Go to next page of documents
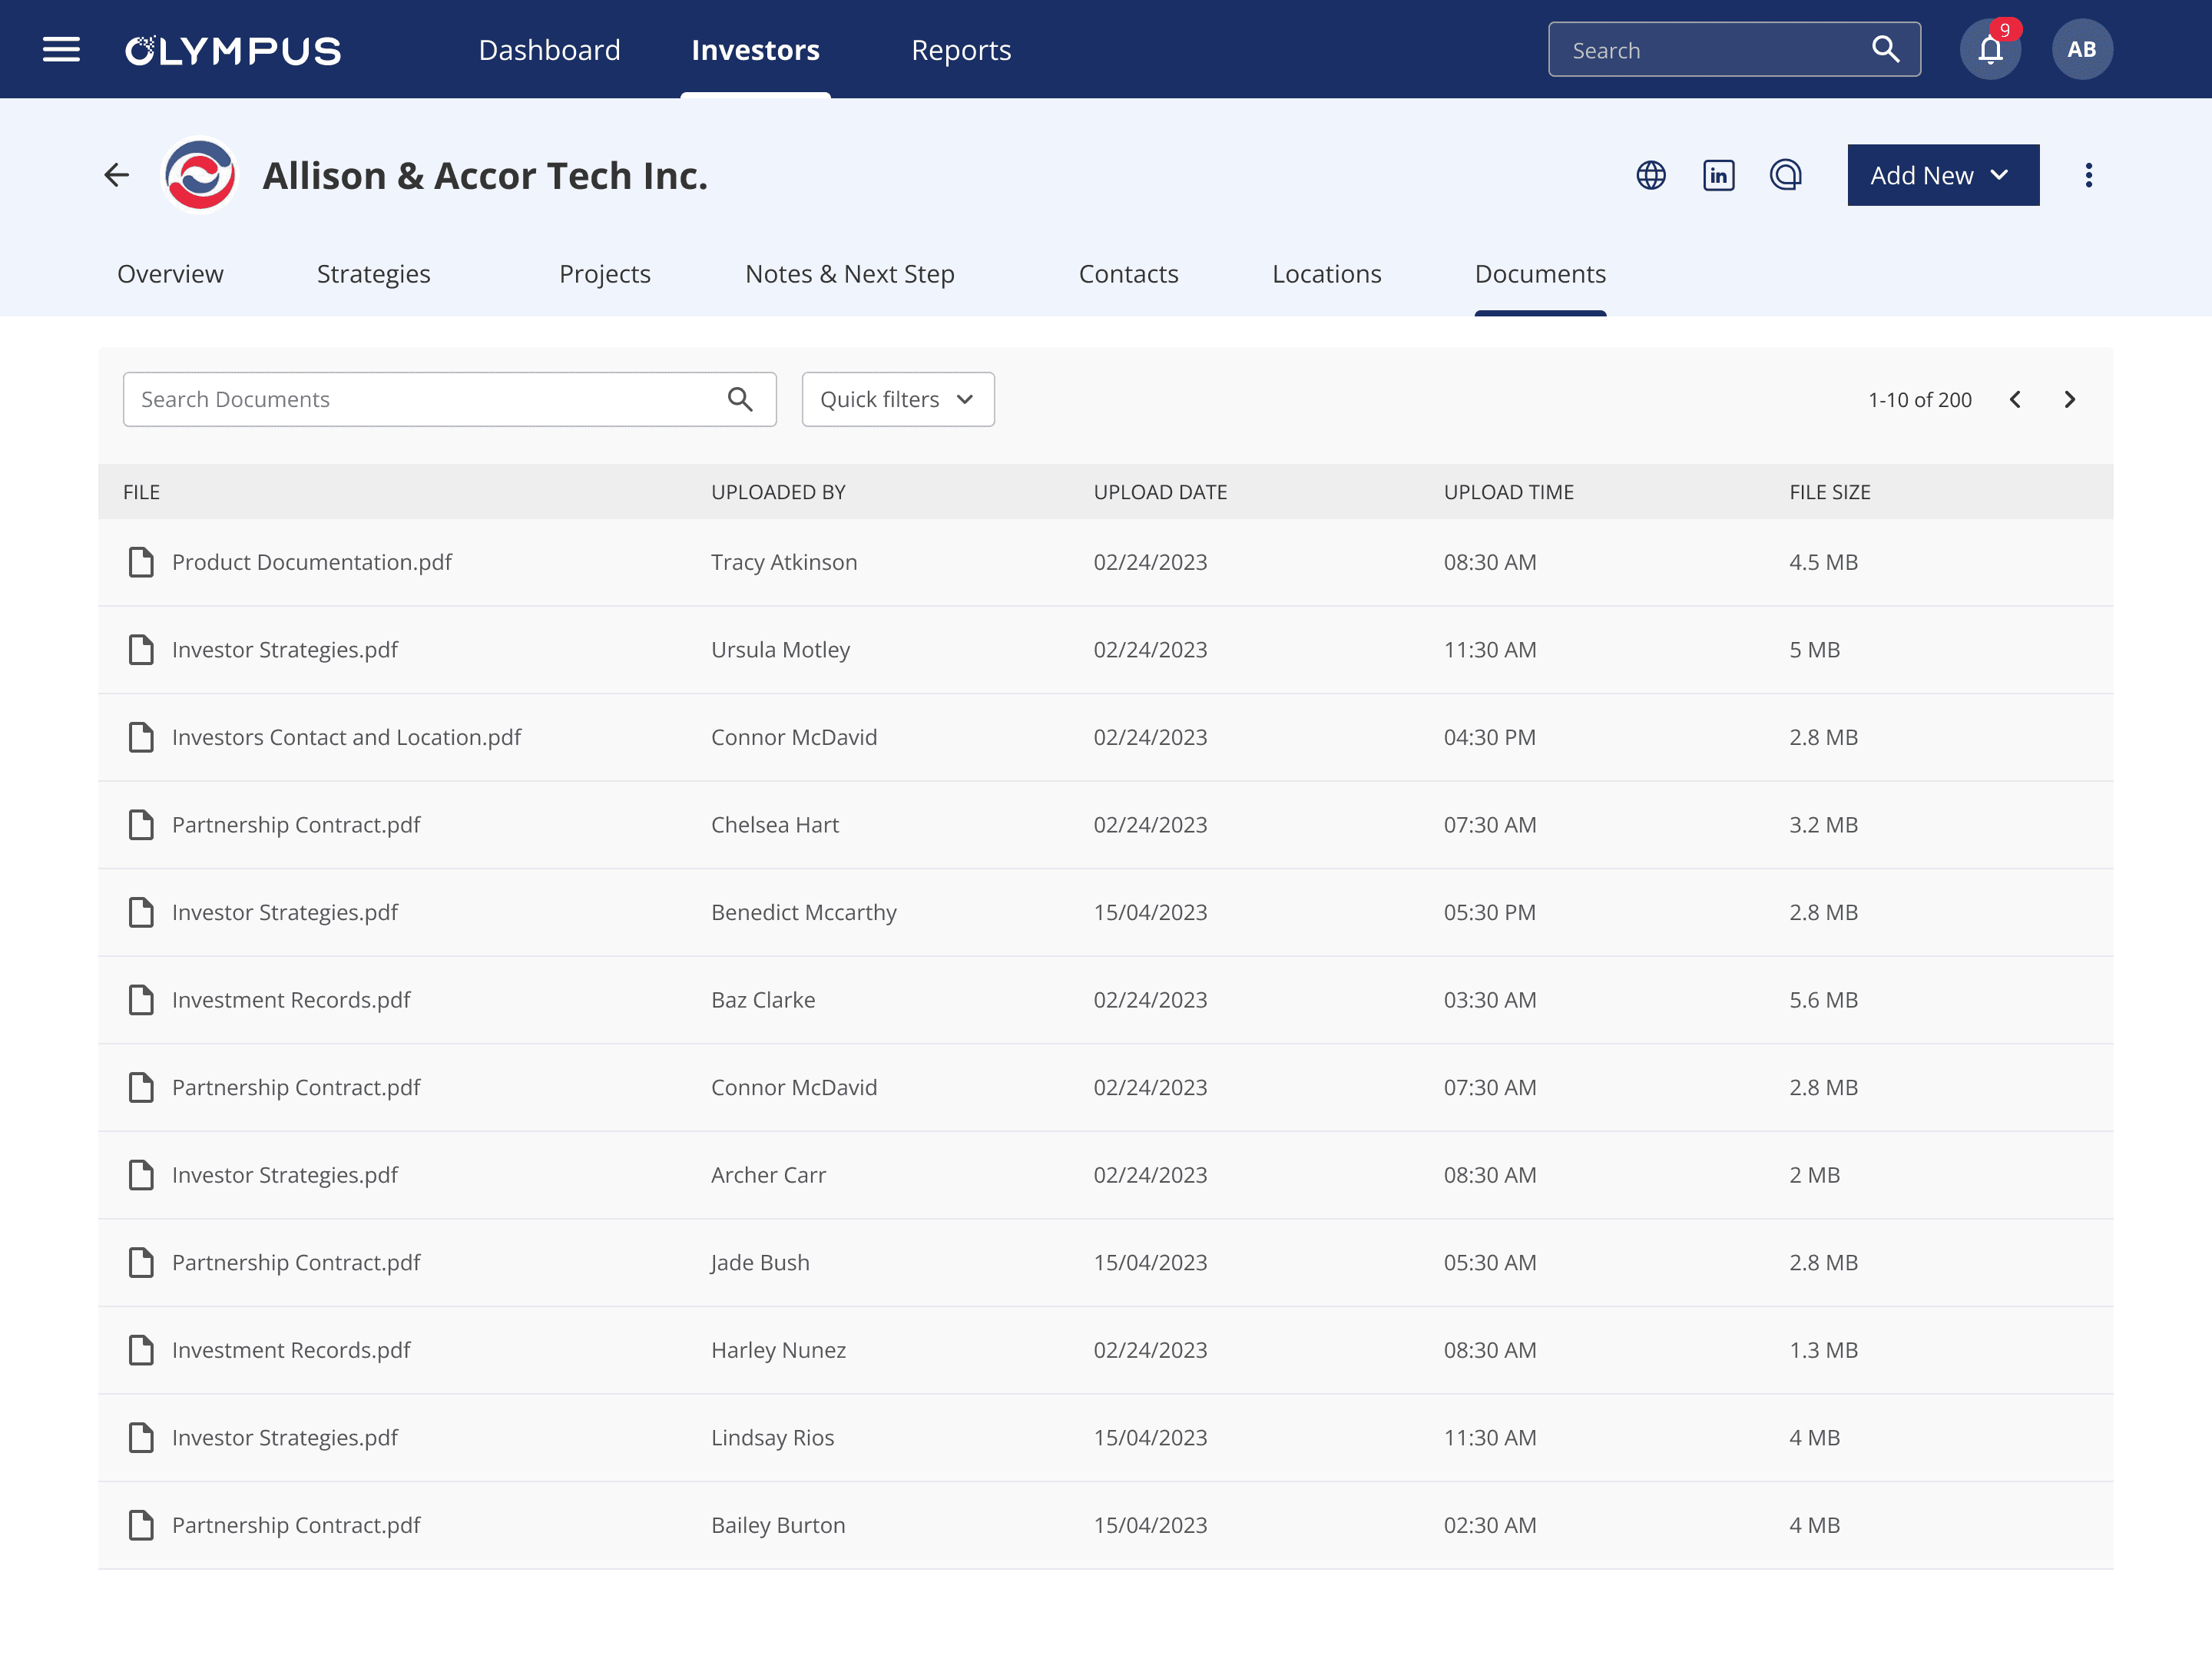 coord(2069,400)
